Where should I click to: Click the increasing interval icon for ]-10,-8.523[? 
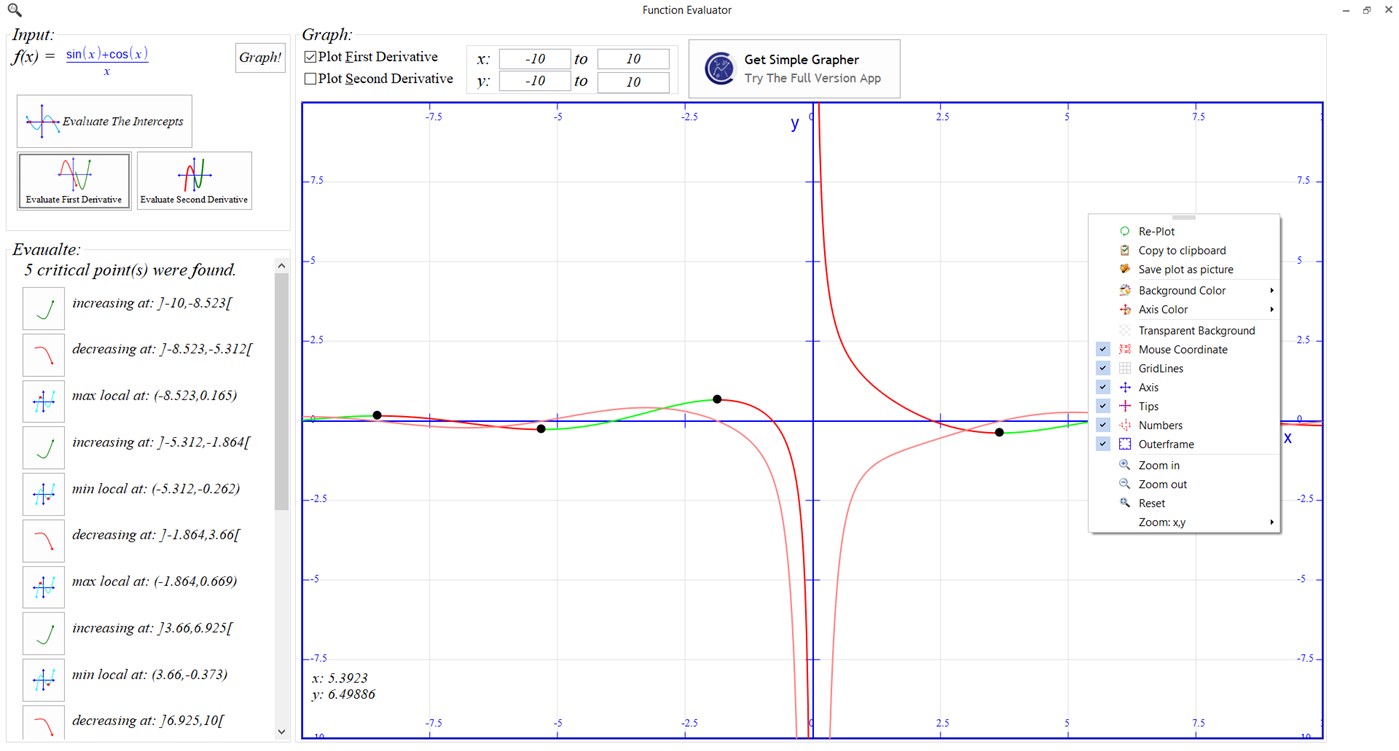coord(43,308)
